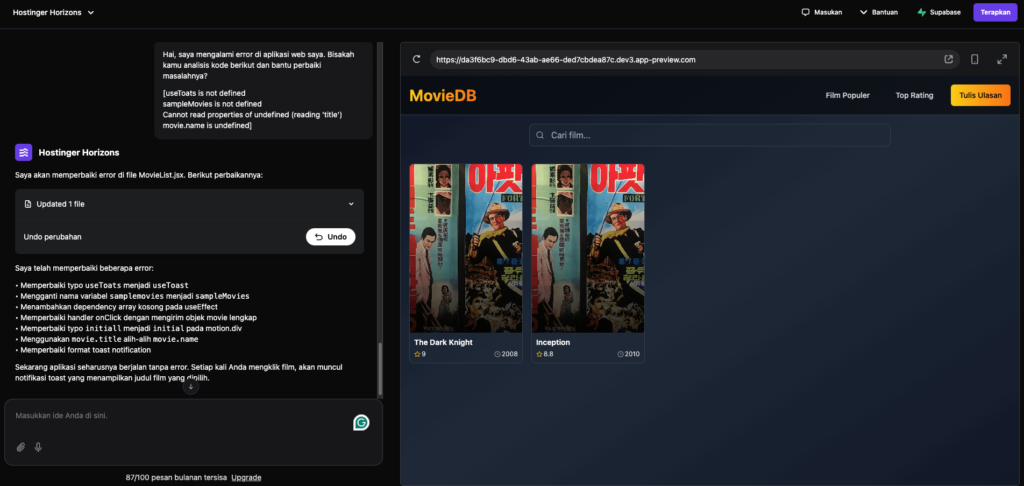Open the Inception poster
This screenshot has height=486, width=1024.
[588, 248]
